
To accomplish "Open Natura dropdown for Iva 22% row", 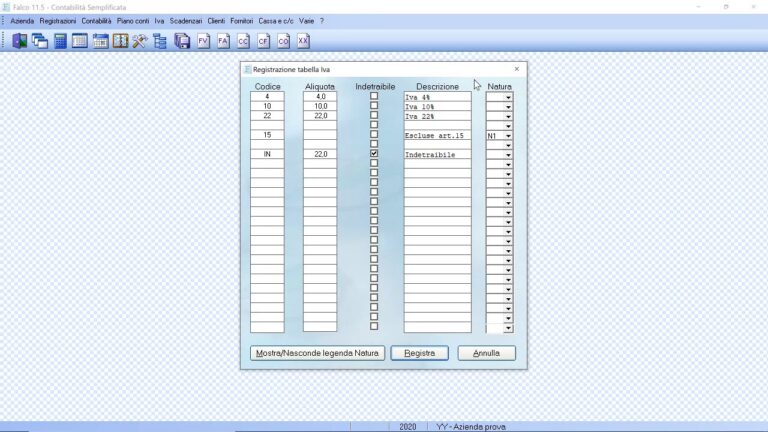I will (508, 117).
